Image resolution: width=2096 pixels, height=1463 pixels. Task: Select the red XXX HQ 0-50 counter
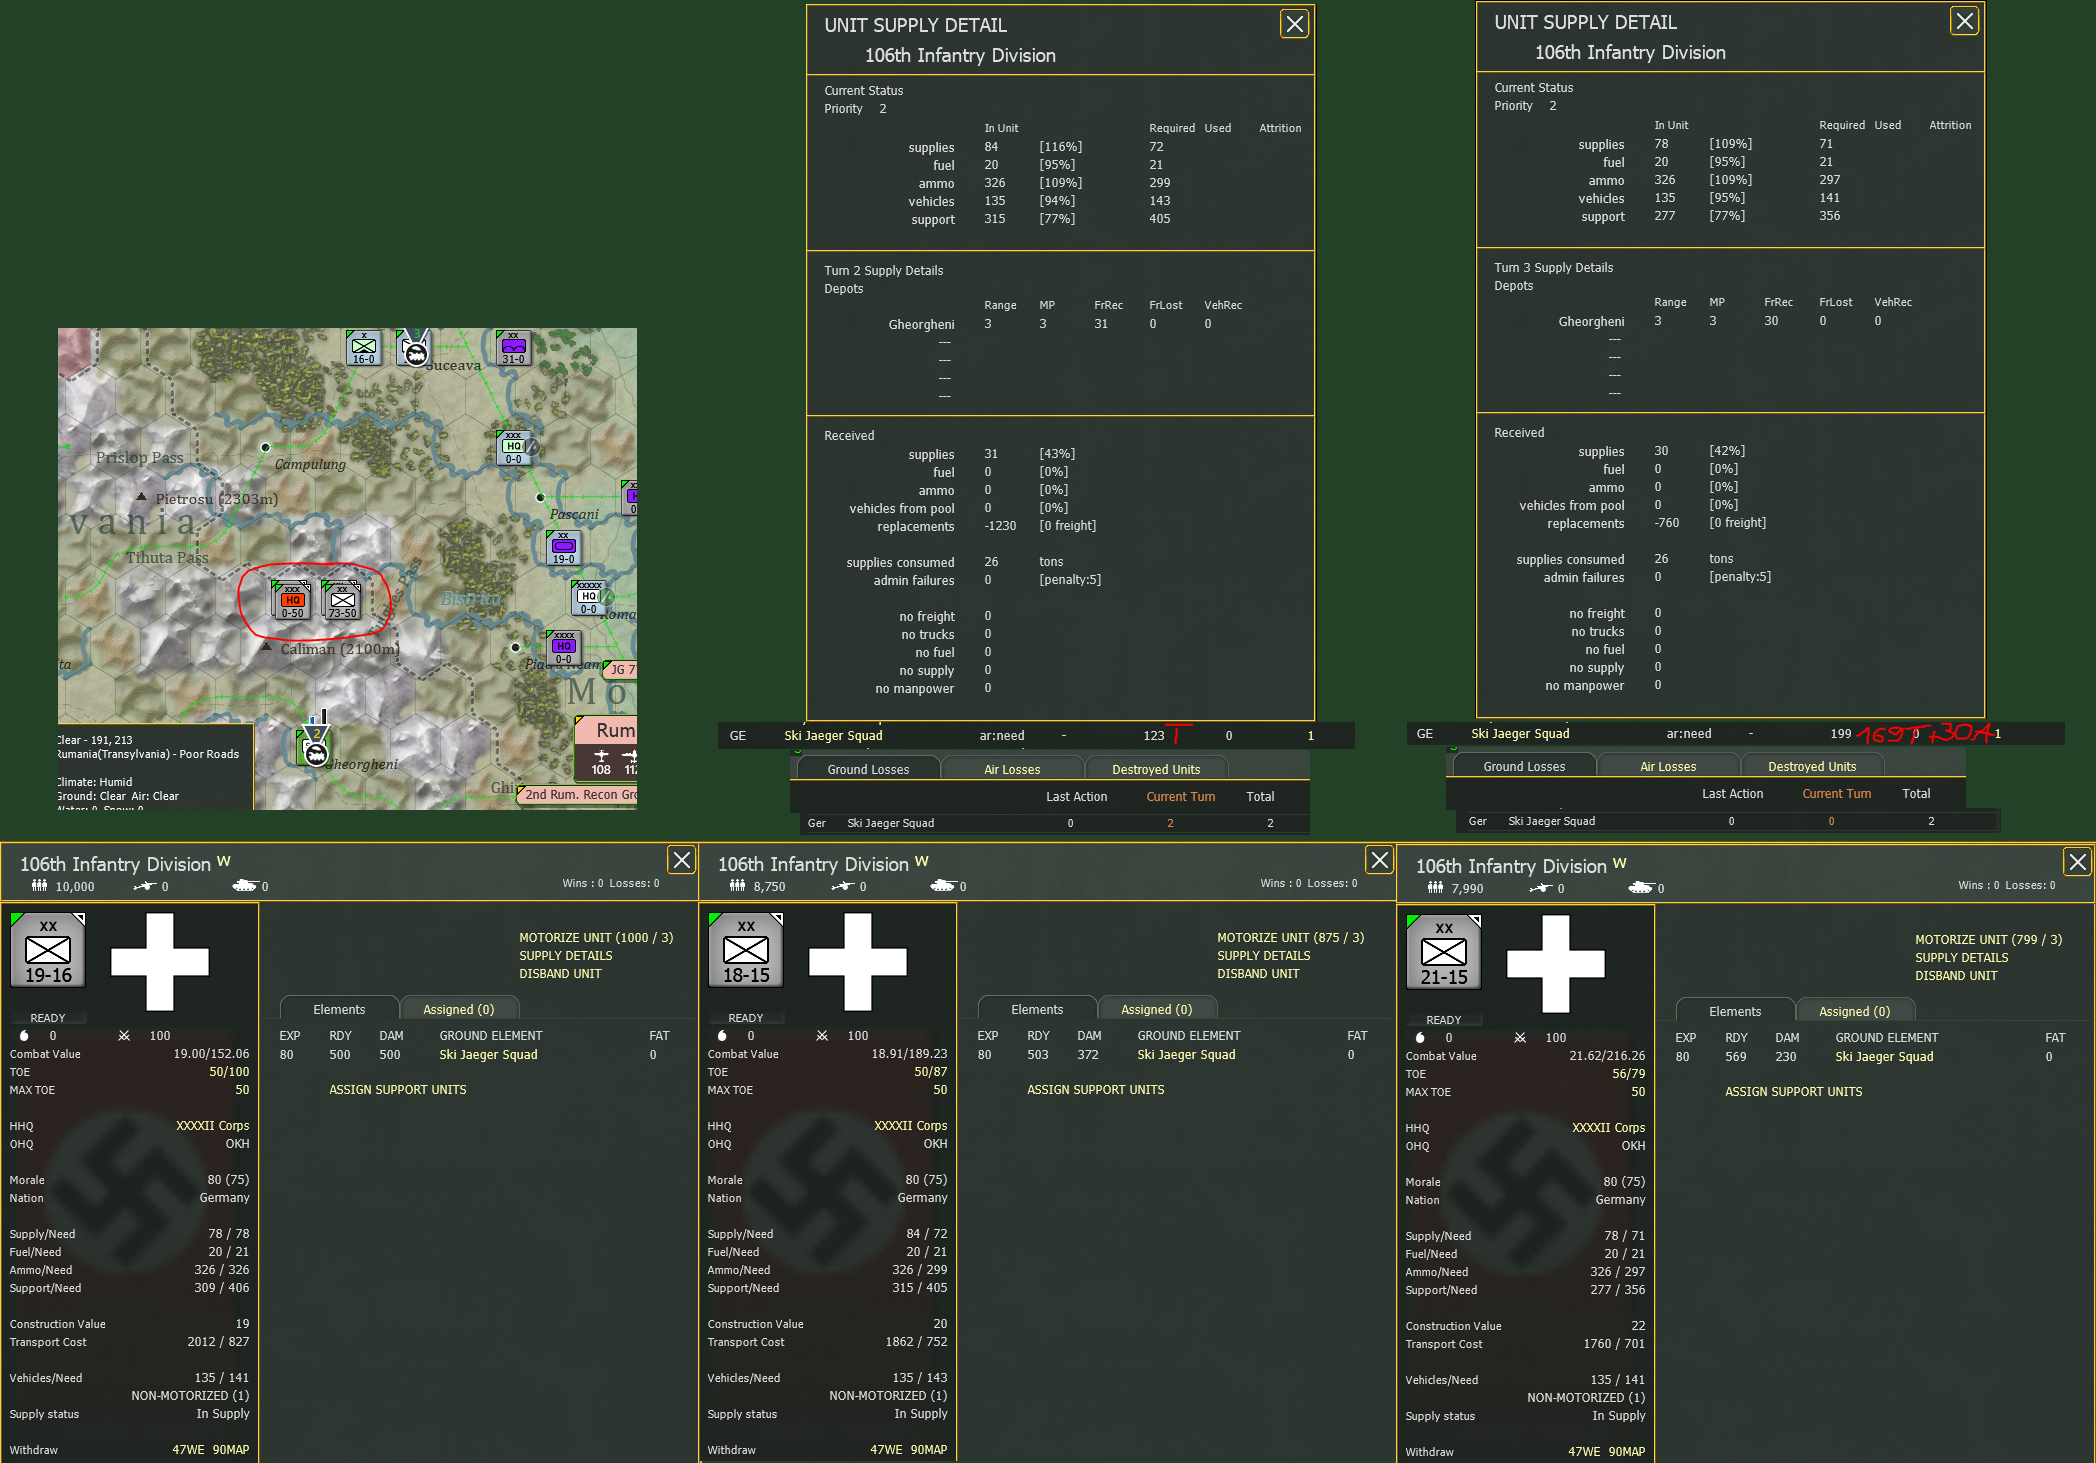click(292, 599)
